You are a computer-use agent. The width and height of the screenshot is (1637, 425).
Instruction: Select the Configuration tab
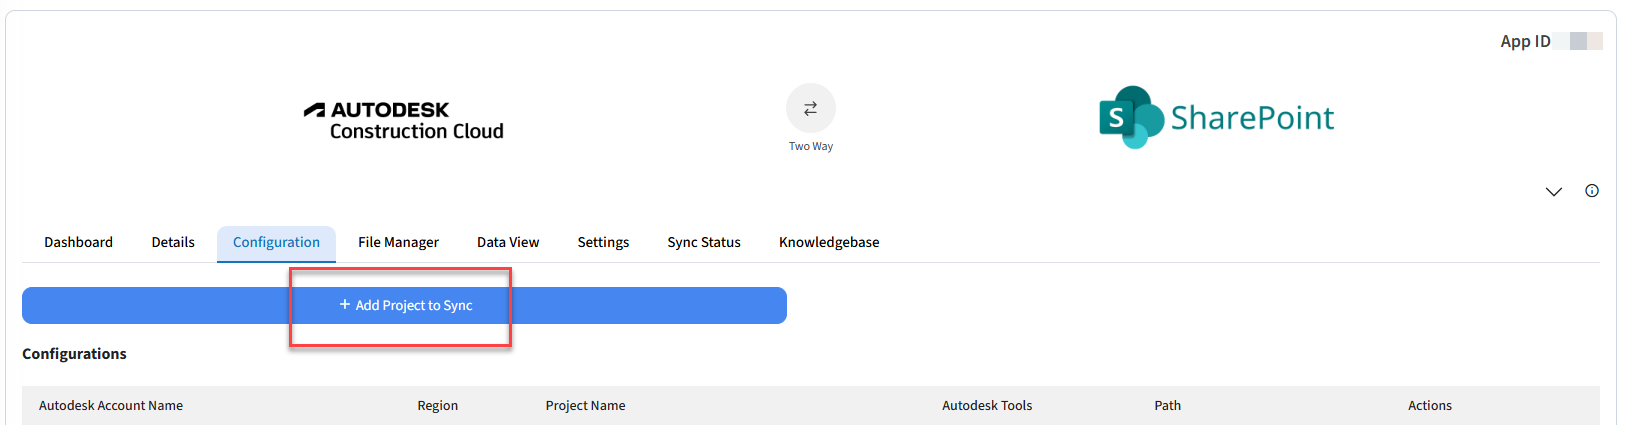(276, 242)
